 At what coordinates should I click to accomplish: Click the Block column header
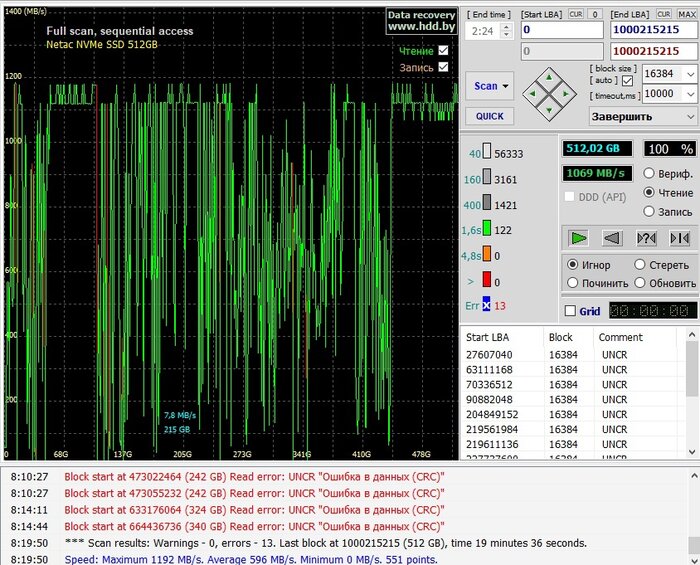click(x=568, y=337)
